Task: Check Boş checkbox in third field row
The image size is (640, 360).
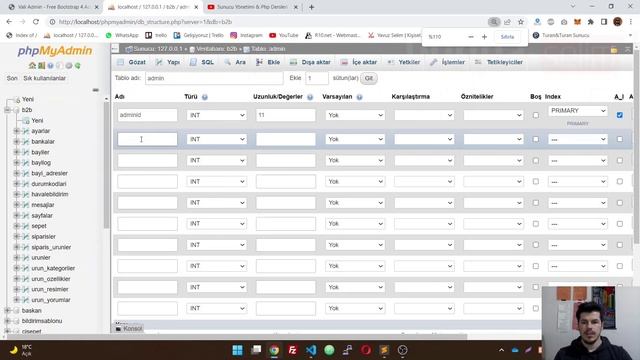Action: pos(536,160)
